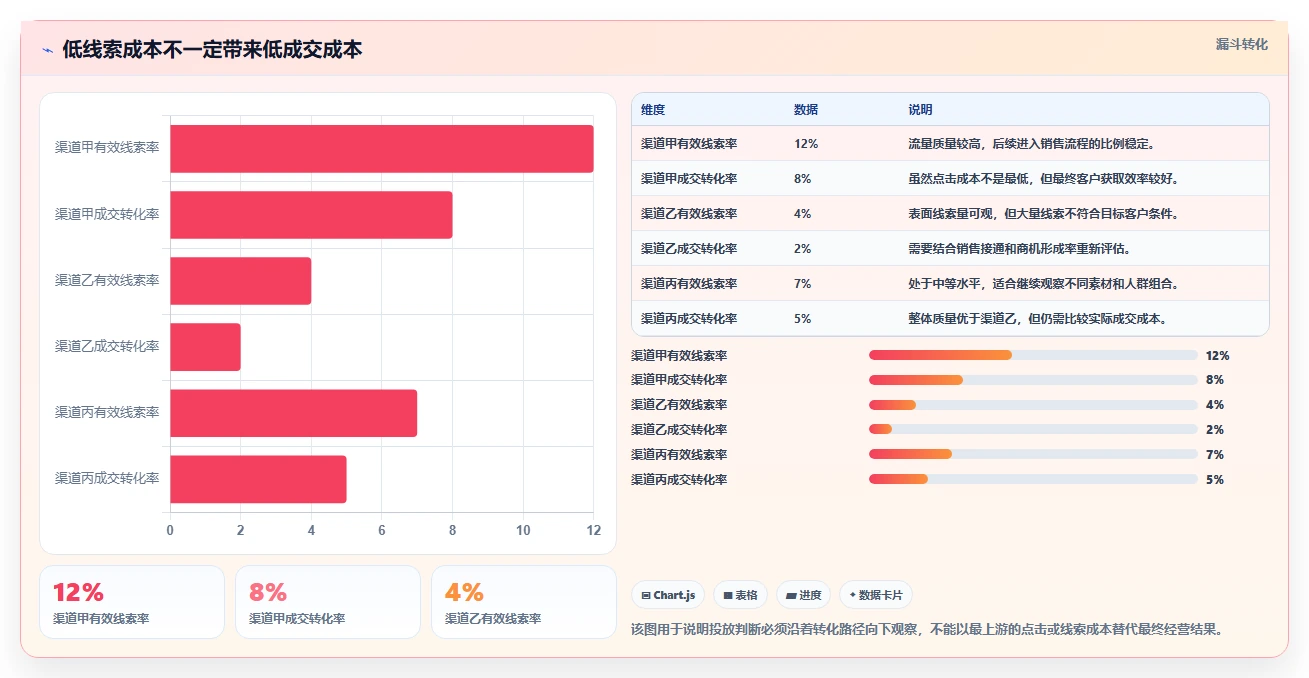Image resolution: width=1309 pixels, height=678 pixels.
Task: Click the description 表面线索量可观，但大量线索不符合目标客户条件
Action: [1043, 214]
